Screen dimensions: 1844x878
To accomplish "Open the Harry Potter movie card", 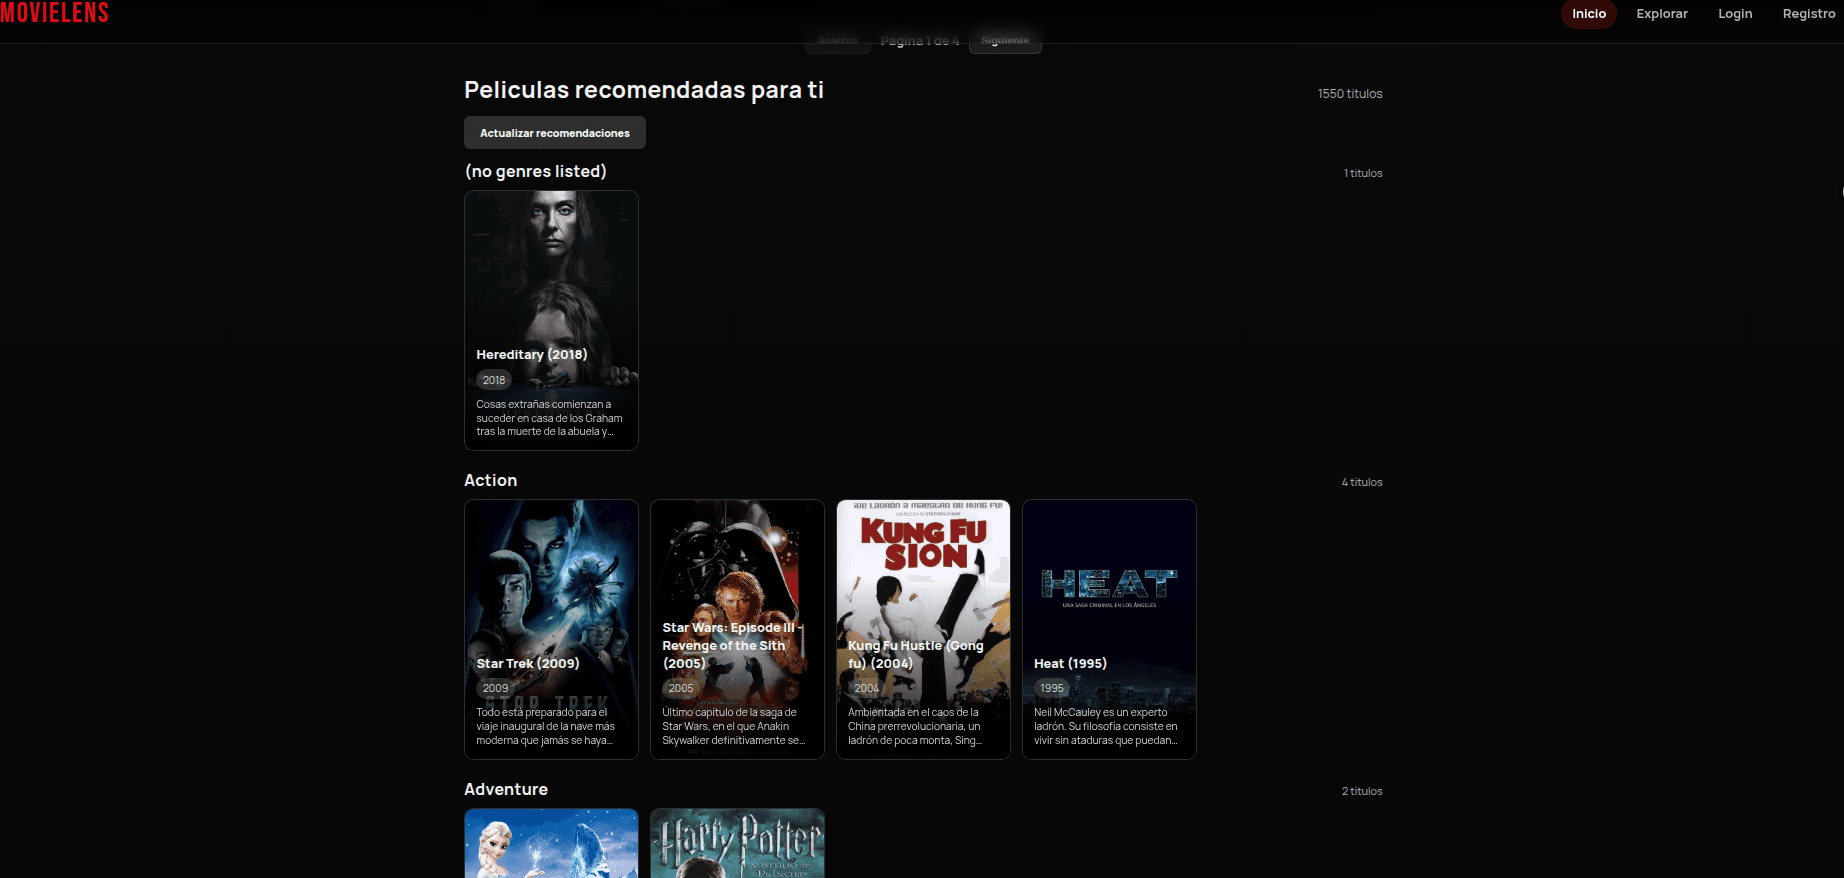I will coord(737,843).
